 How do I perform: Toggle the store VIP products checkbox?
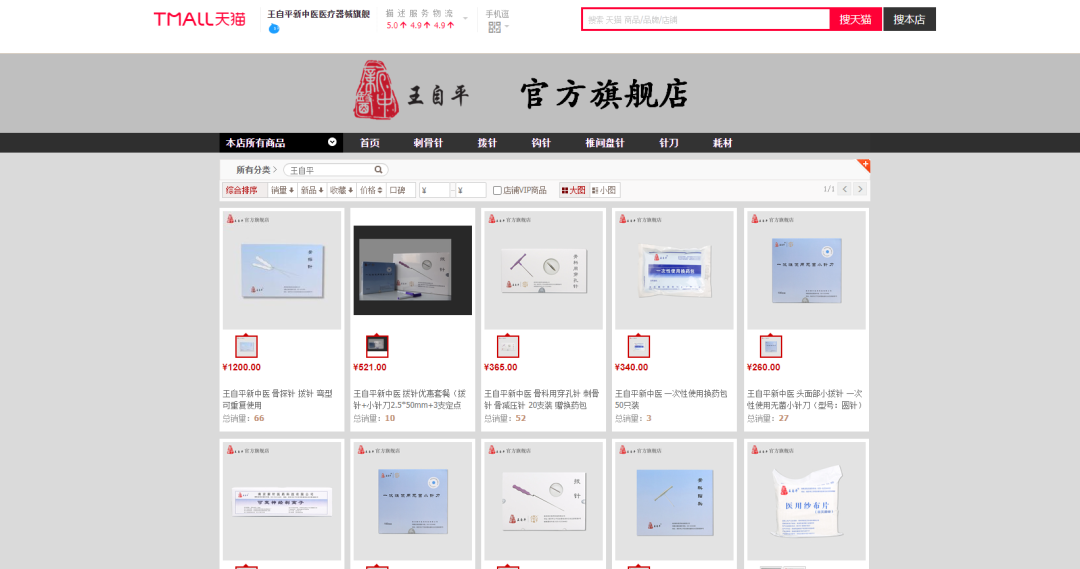click(x=497, y=191)
